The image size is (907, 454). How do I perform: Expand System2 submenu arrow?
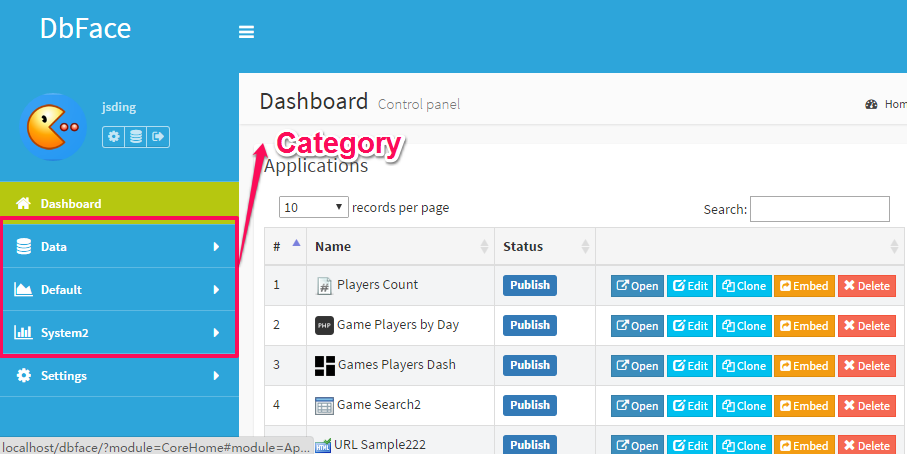click(216, 333)
